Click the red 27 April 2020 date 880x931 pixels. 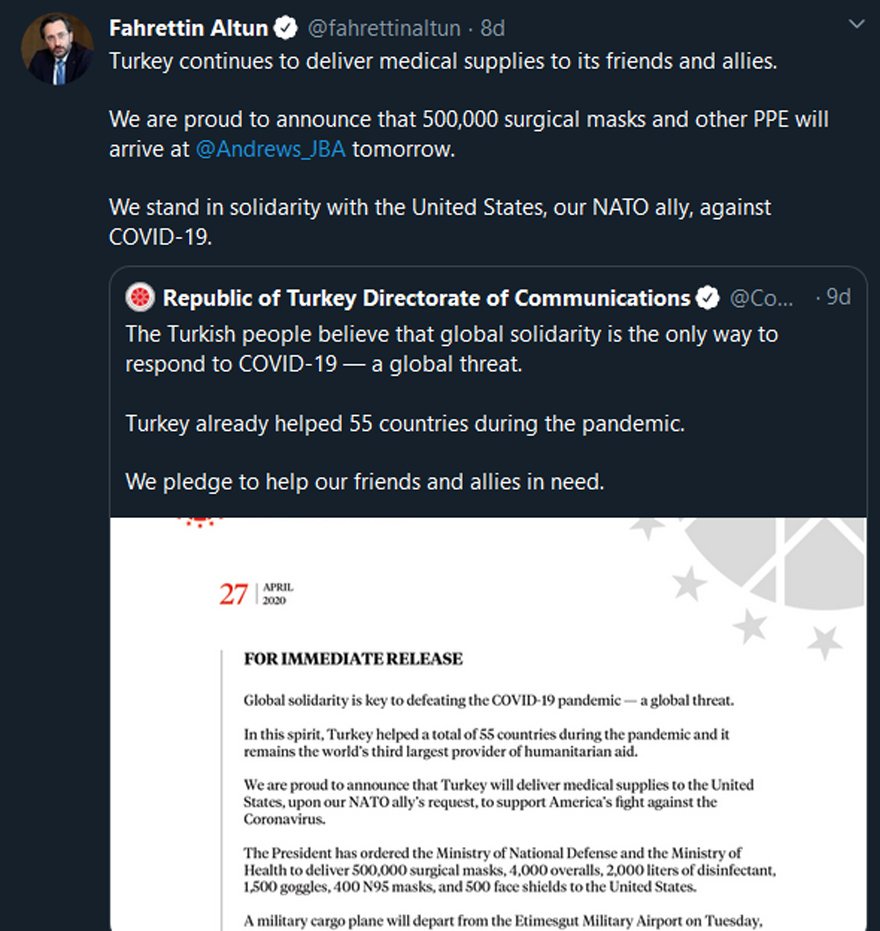[256, 594]
